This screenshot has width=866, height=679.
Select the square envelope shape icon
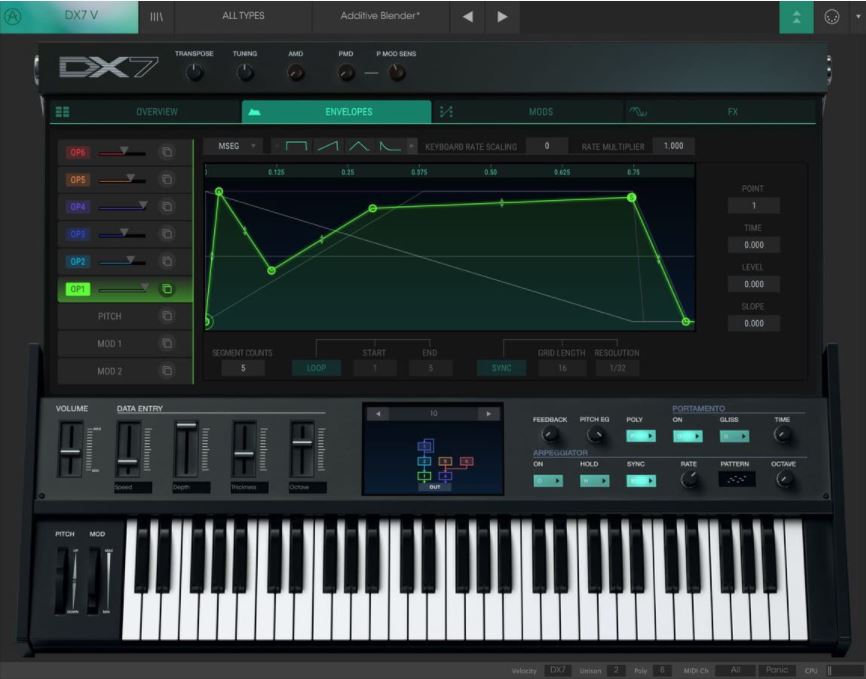296,146
